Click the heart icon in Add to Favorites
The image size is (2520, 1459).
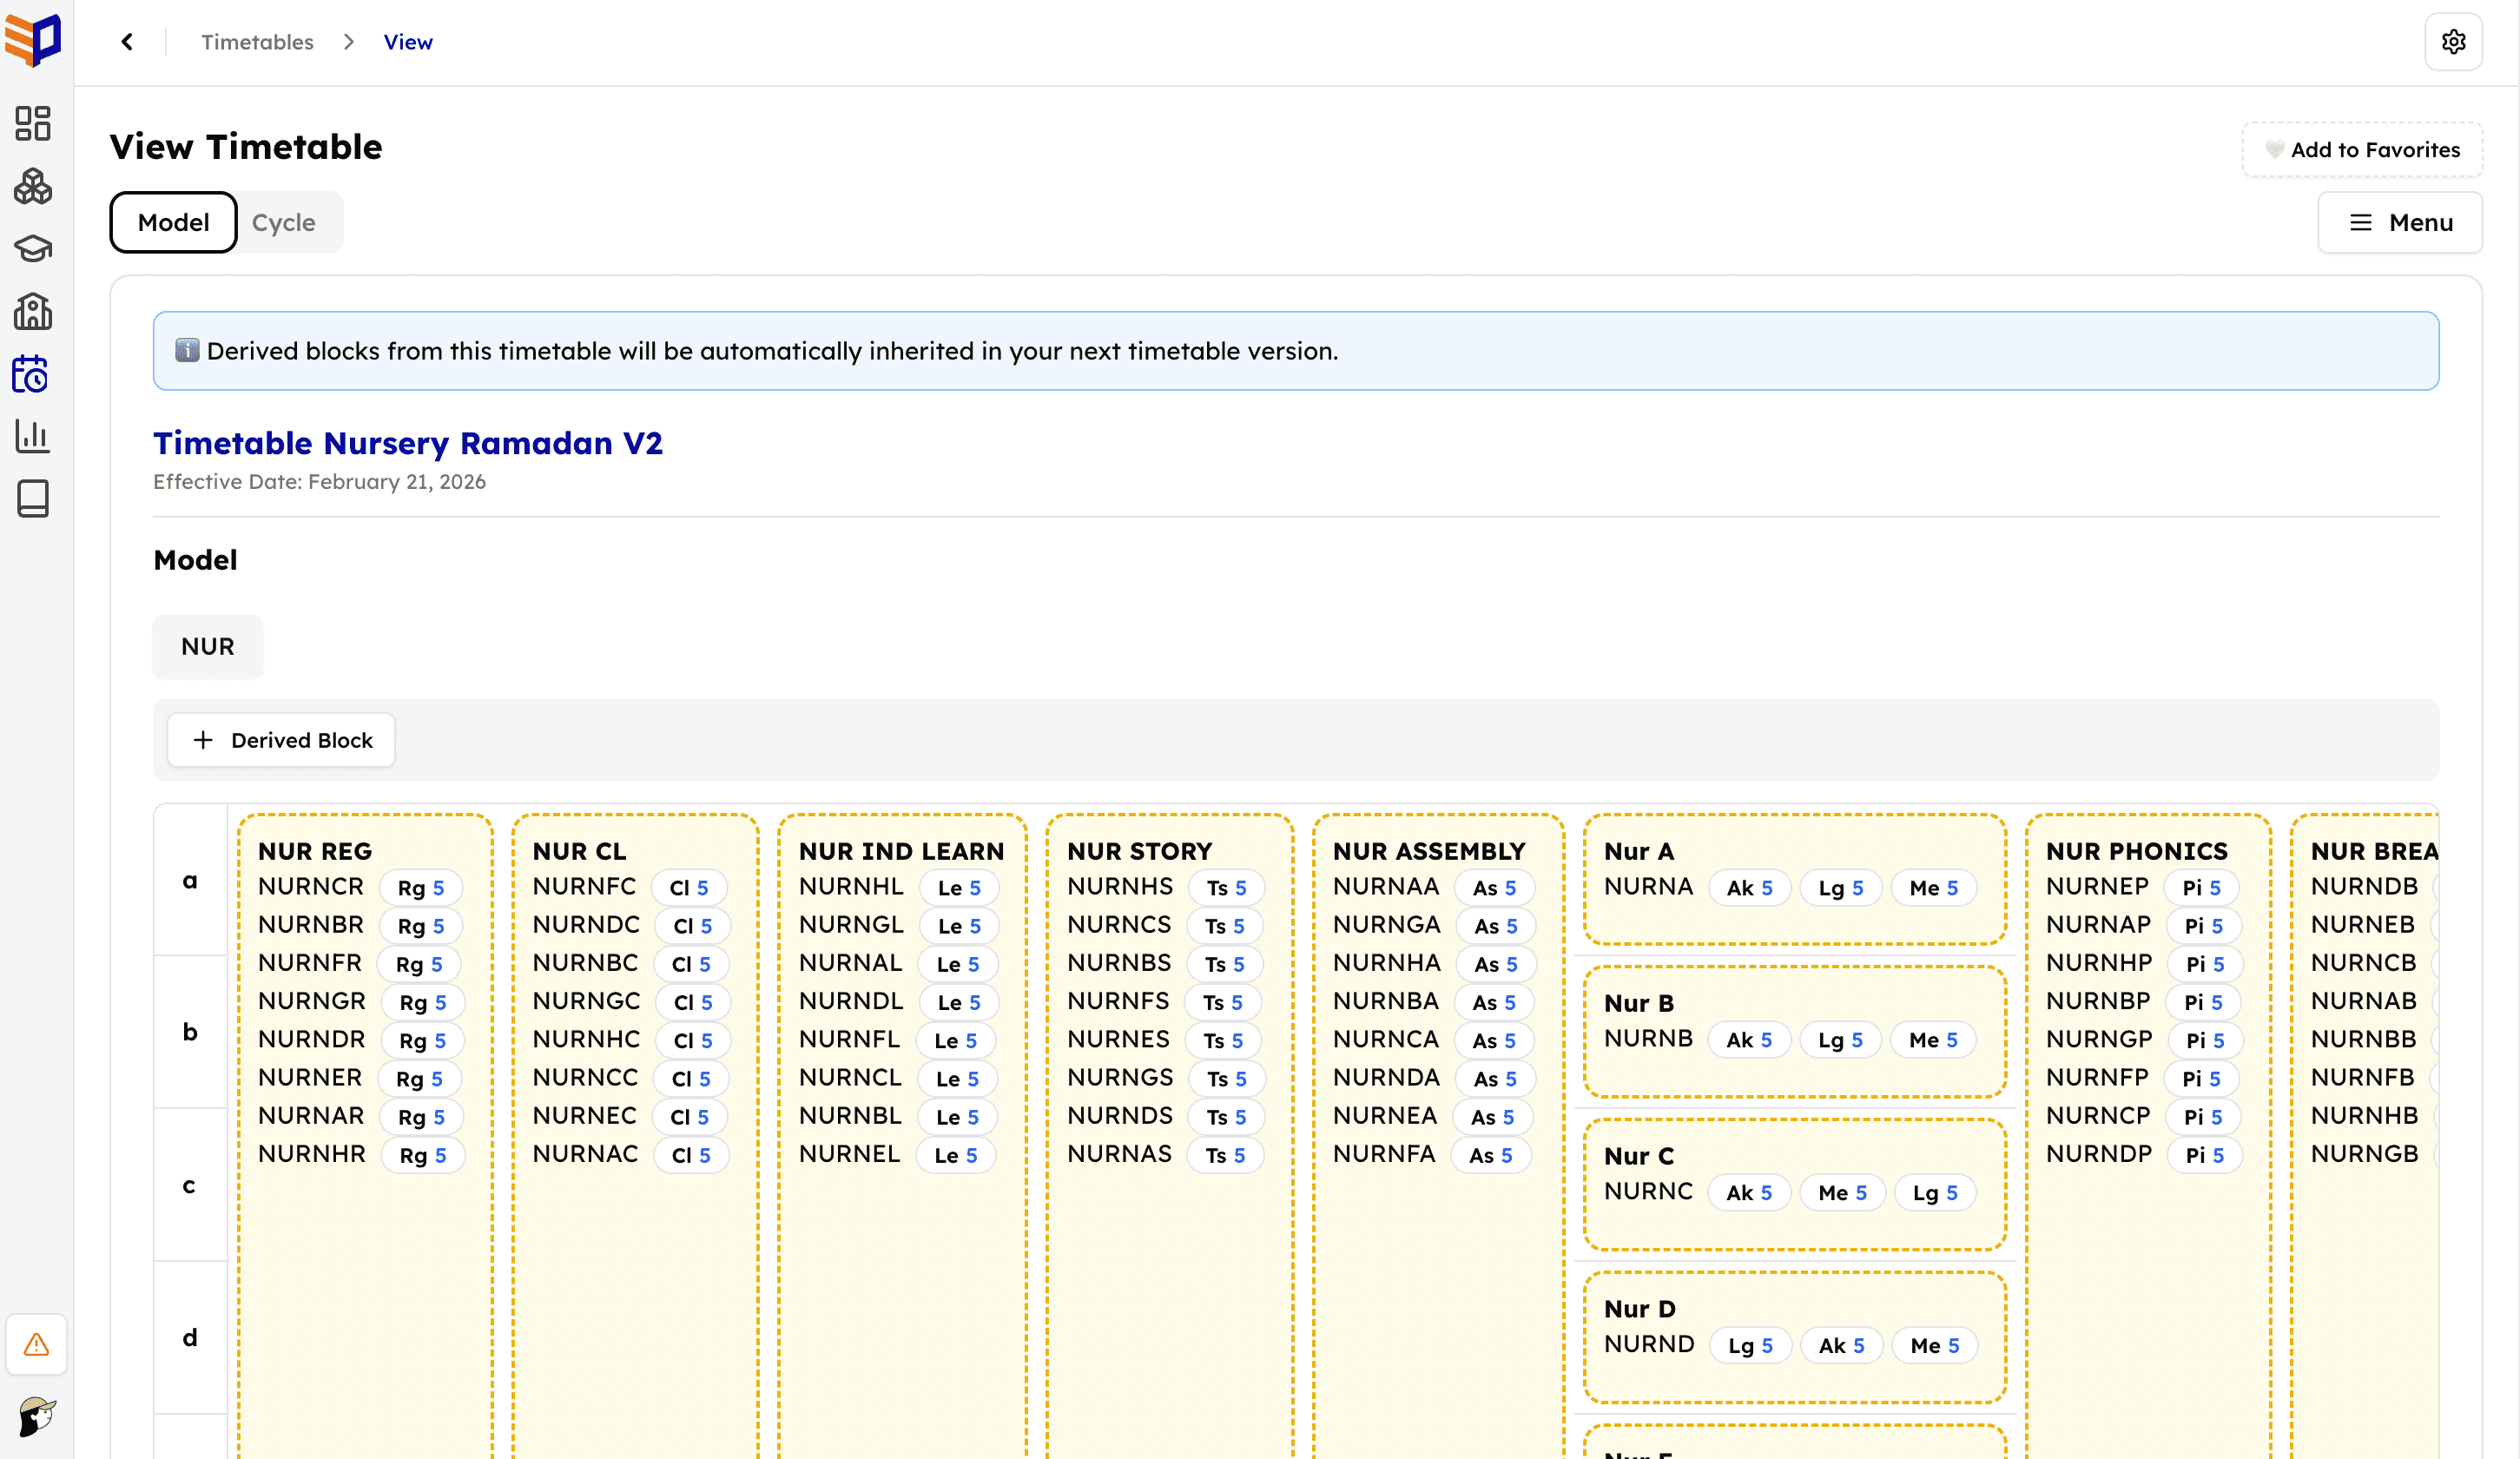[2274, 150]
